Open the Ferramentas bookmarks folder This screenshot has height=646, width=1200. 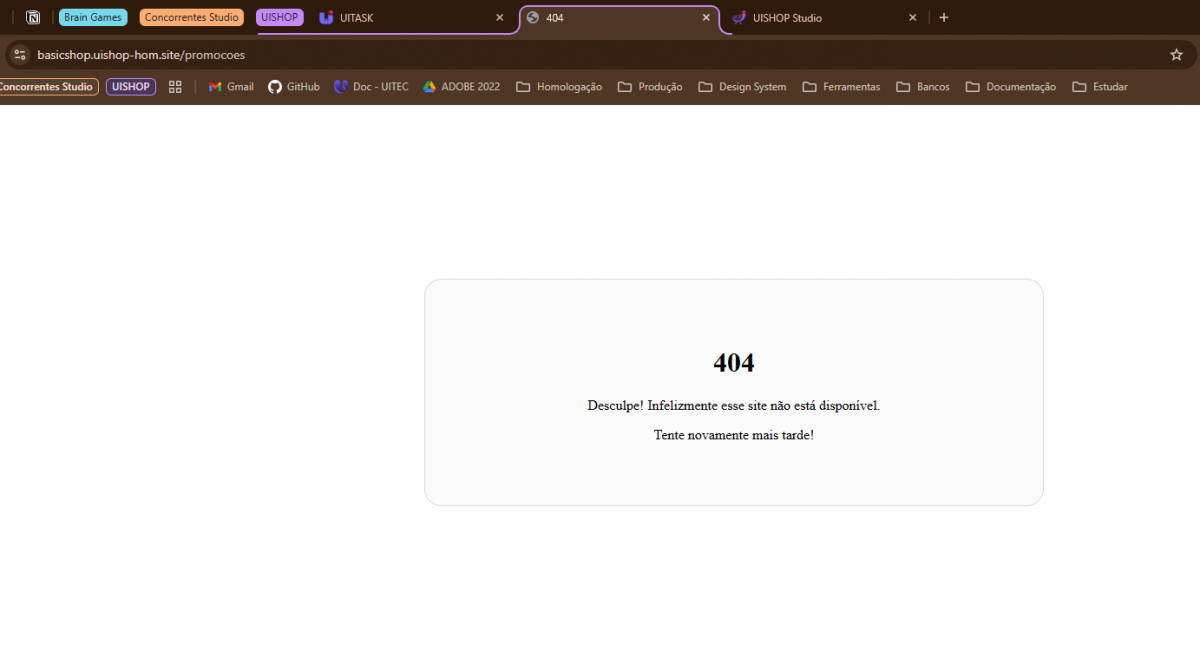pos(841,87)
